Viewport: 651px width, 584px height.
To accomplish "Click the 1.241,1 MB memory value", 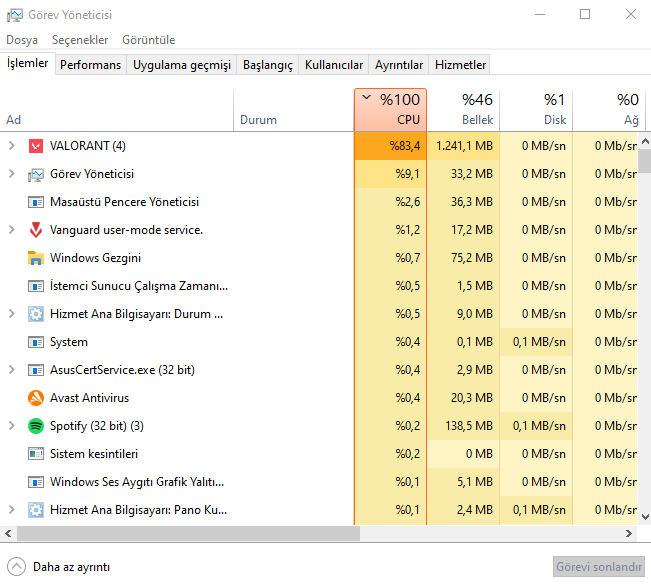I will 464,146.
